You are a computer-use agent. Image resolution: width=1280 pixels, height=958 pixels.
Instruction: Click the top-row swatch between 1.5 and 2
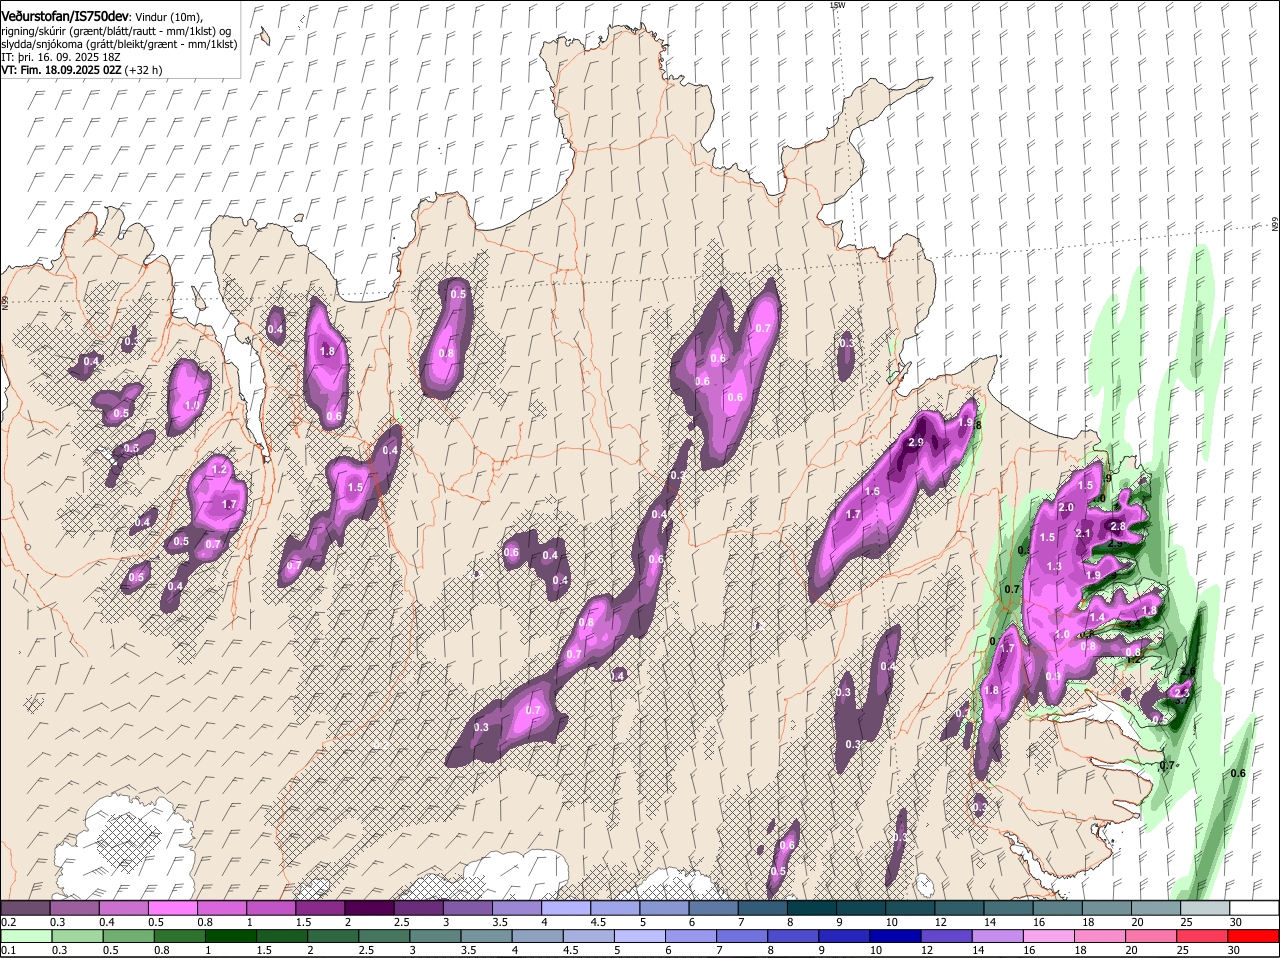320,908
